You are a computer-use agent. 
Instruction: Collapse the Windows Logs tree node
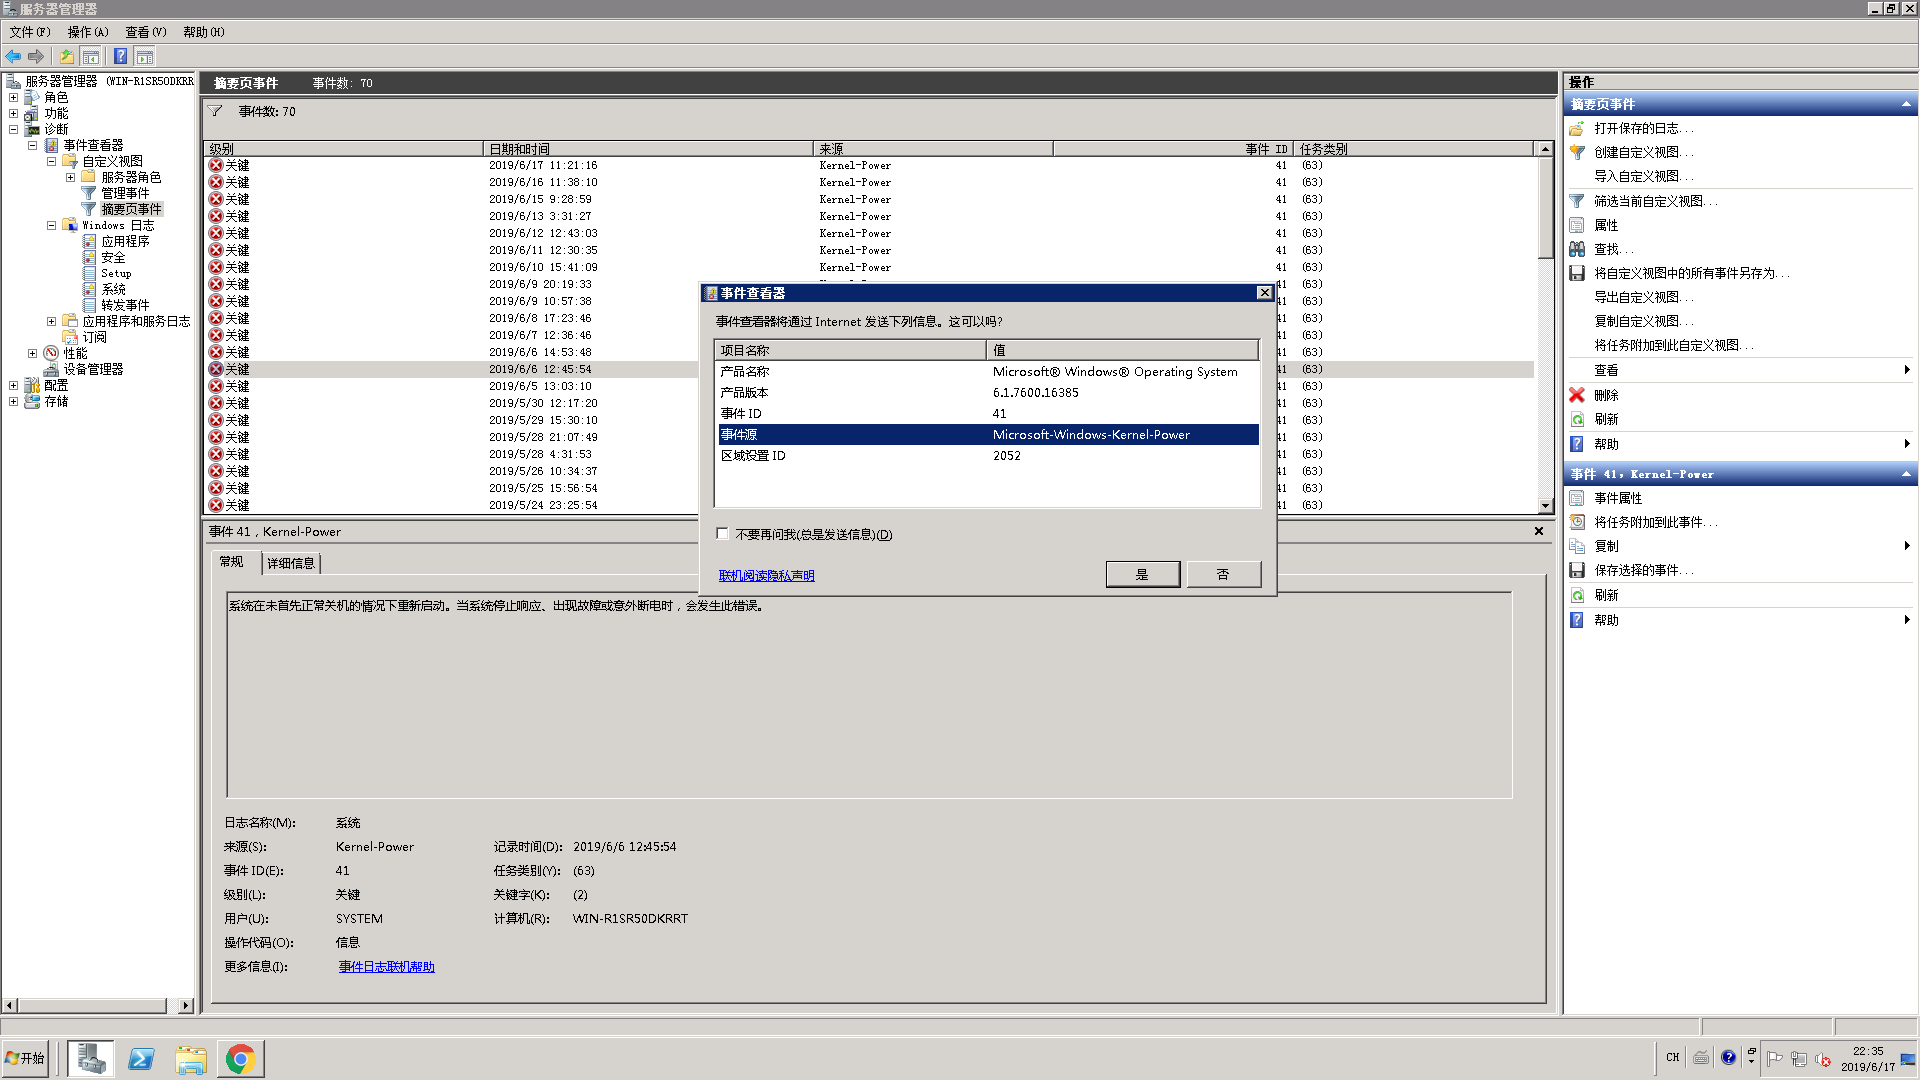tap(51, 225)
